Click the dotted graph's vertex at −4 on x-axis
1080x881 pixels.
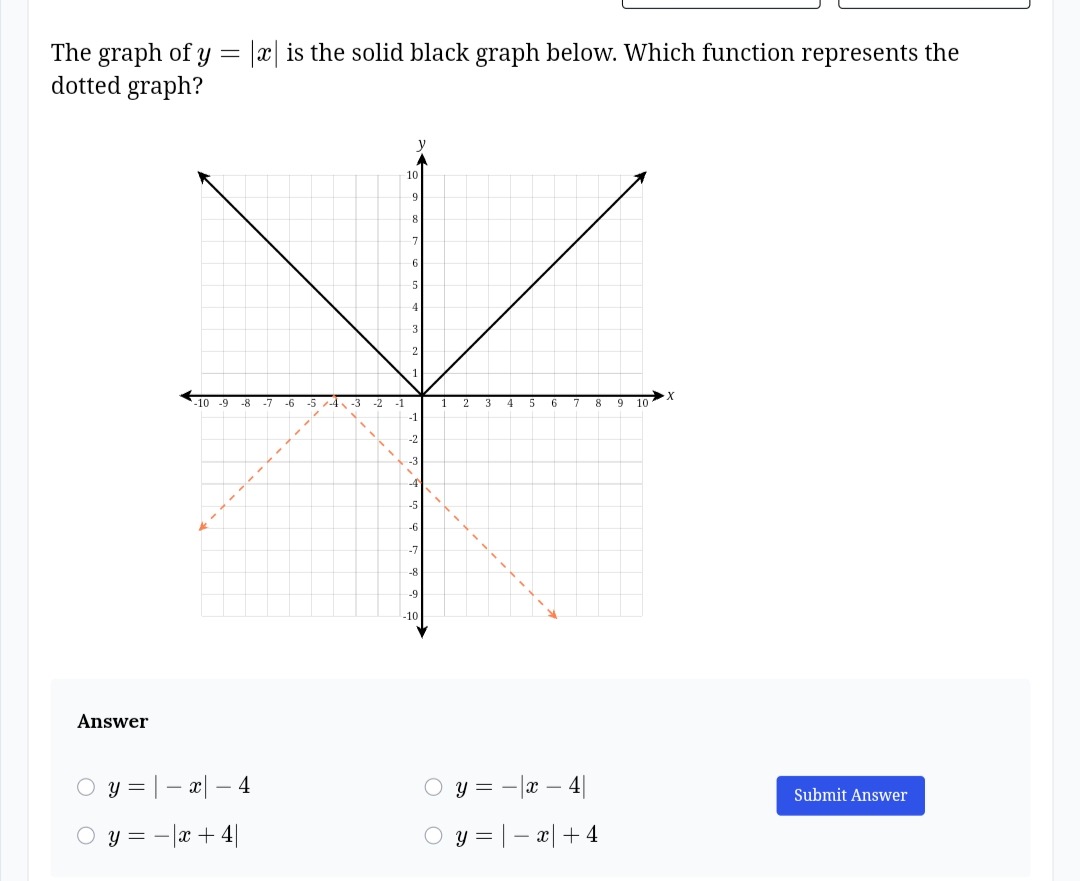pyautogui.click(x=334, y=396)
